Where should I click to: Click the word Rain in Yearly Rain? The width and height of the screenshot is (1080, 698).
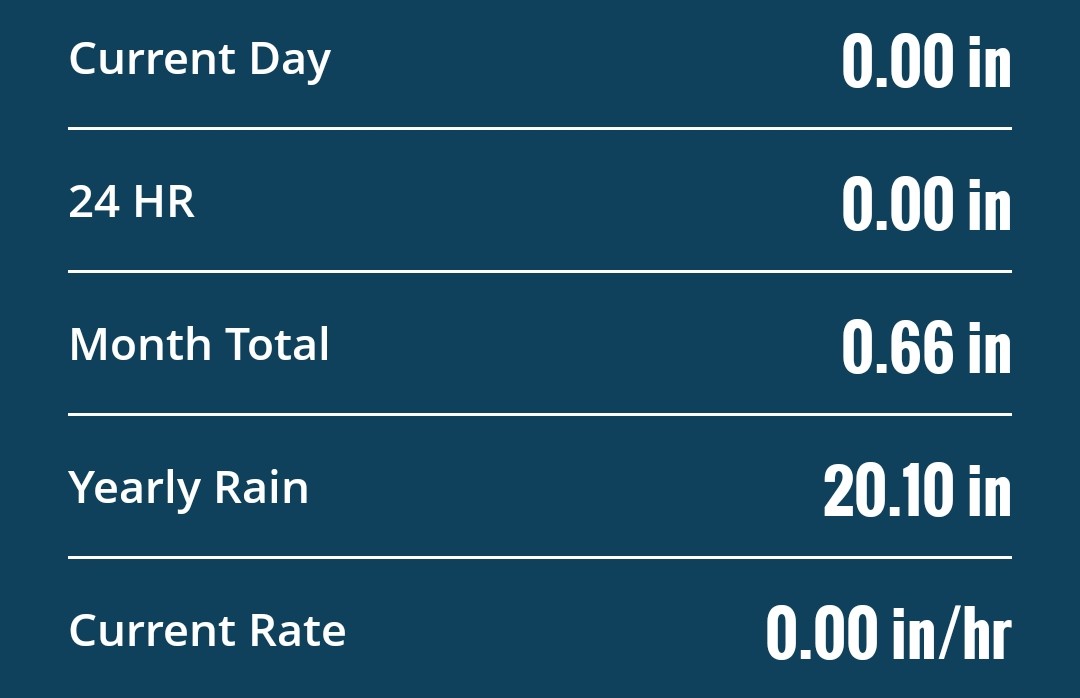(x=261, y=487)
